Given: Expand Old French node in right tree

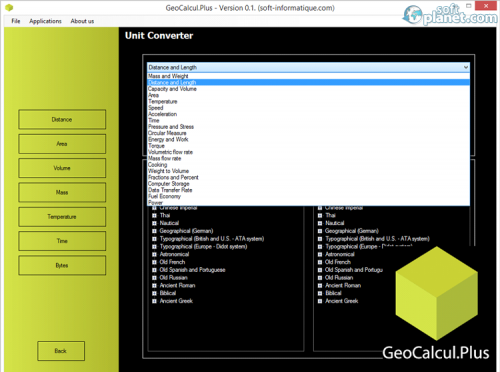Looking at the screenshot, I should pyautogui.click(x=320, y=262).
